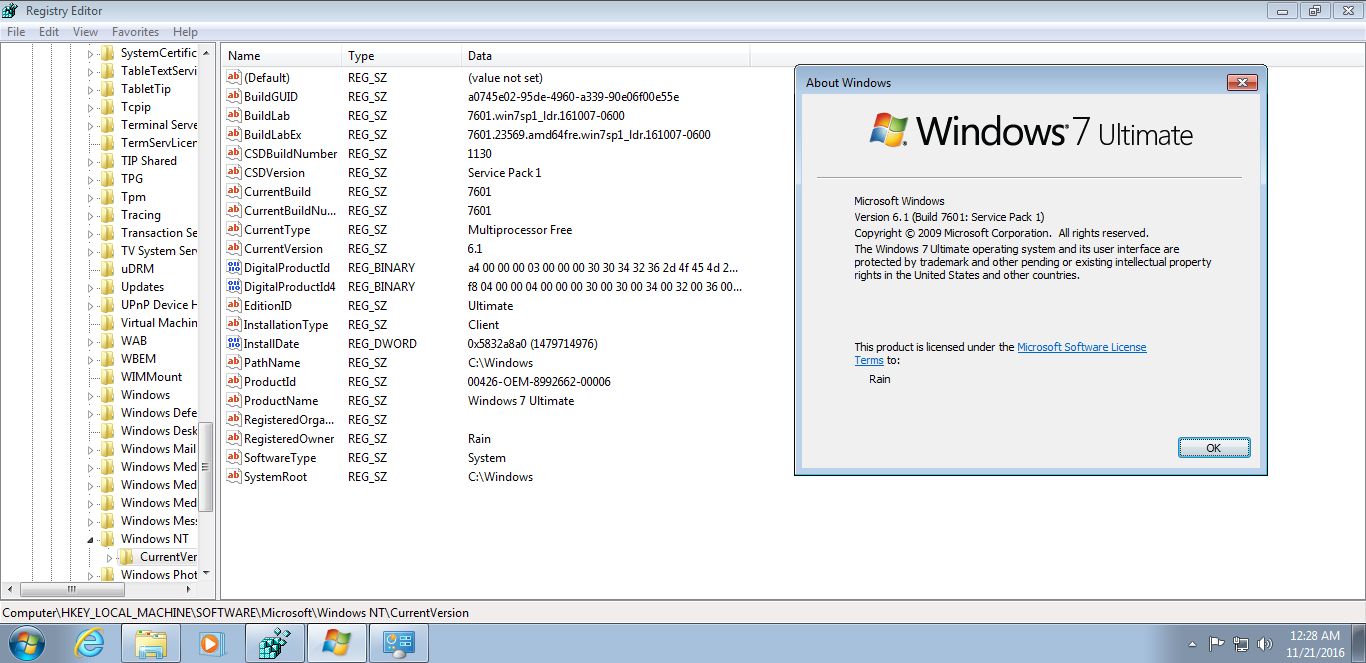The image size is (1366, 663).
Task: Click the Type column header
Action: pos(403,56)
